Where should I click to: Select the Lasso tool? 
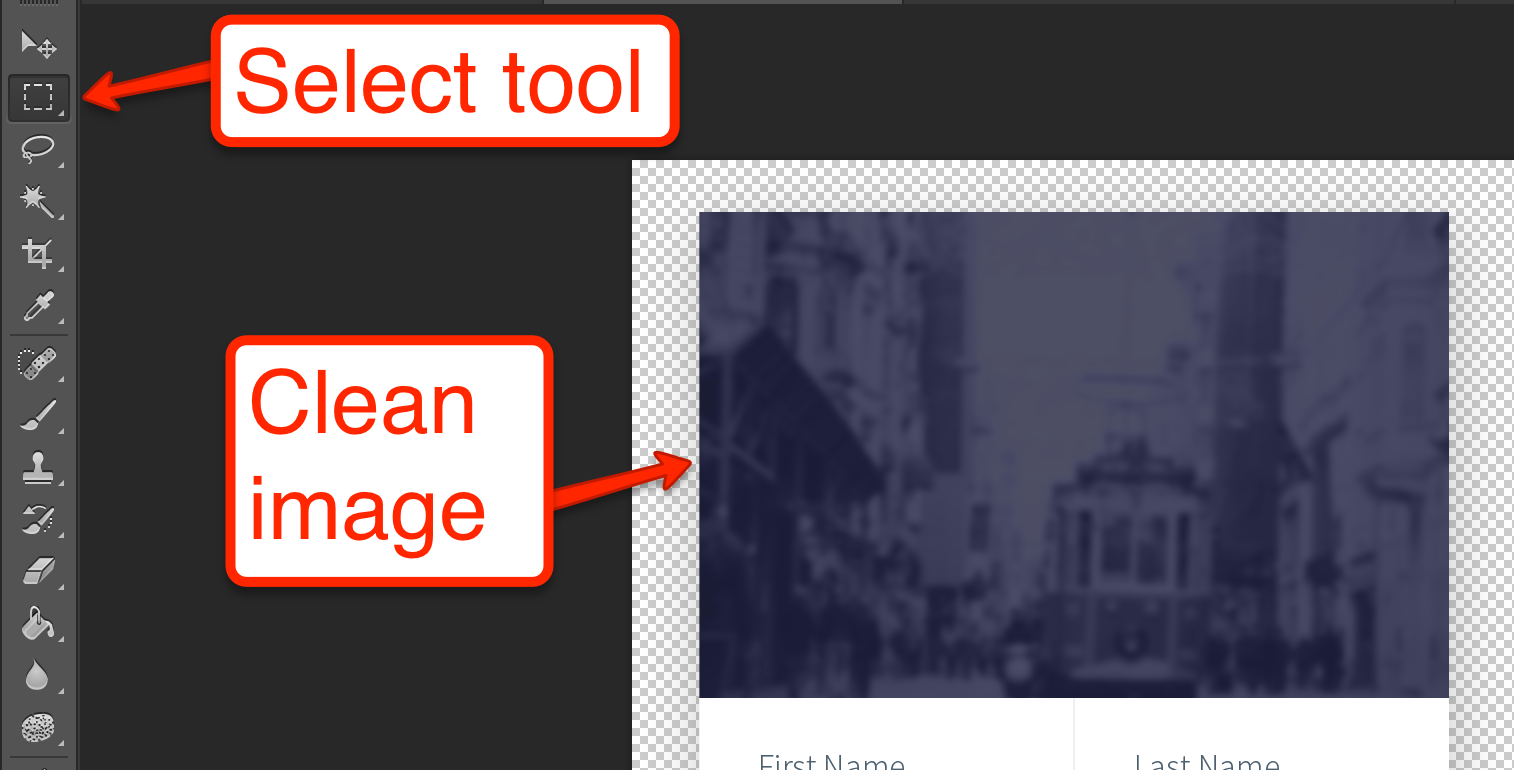pyautogui.click(x=38, y=150)
